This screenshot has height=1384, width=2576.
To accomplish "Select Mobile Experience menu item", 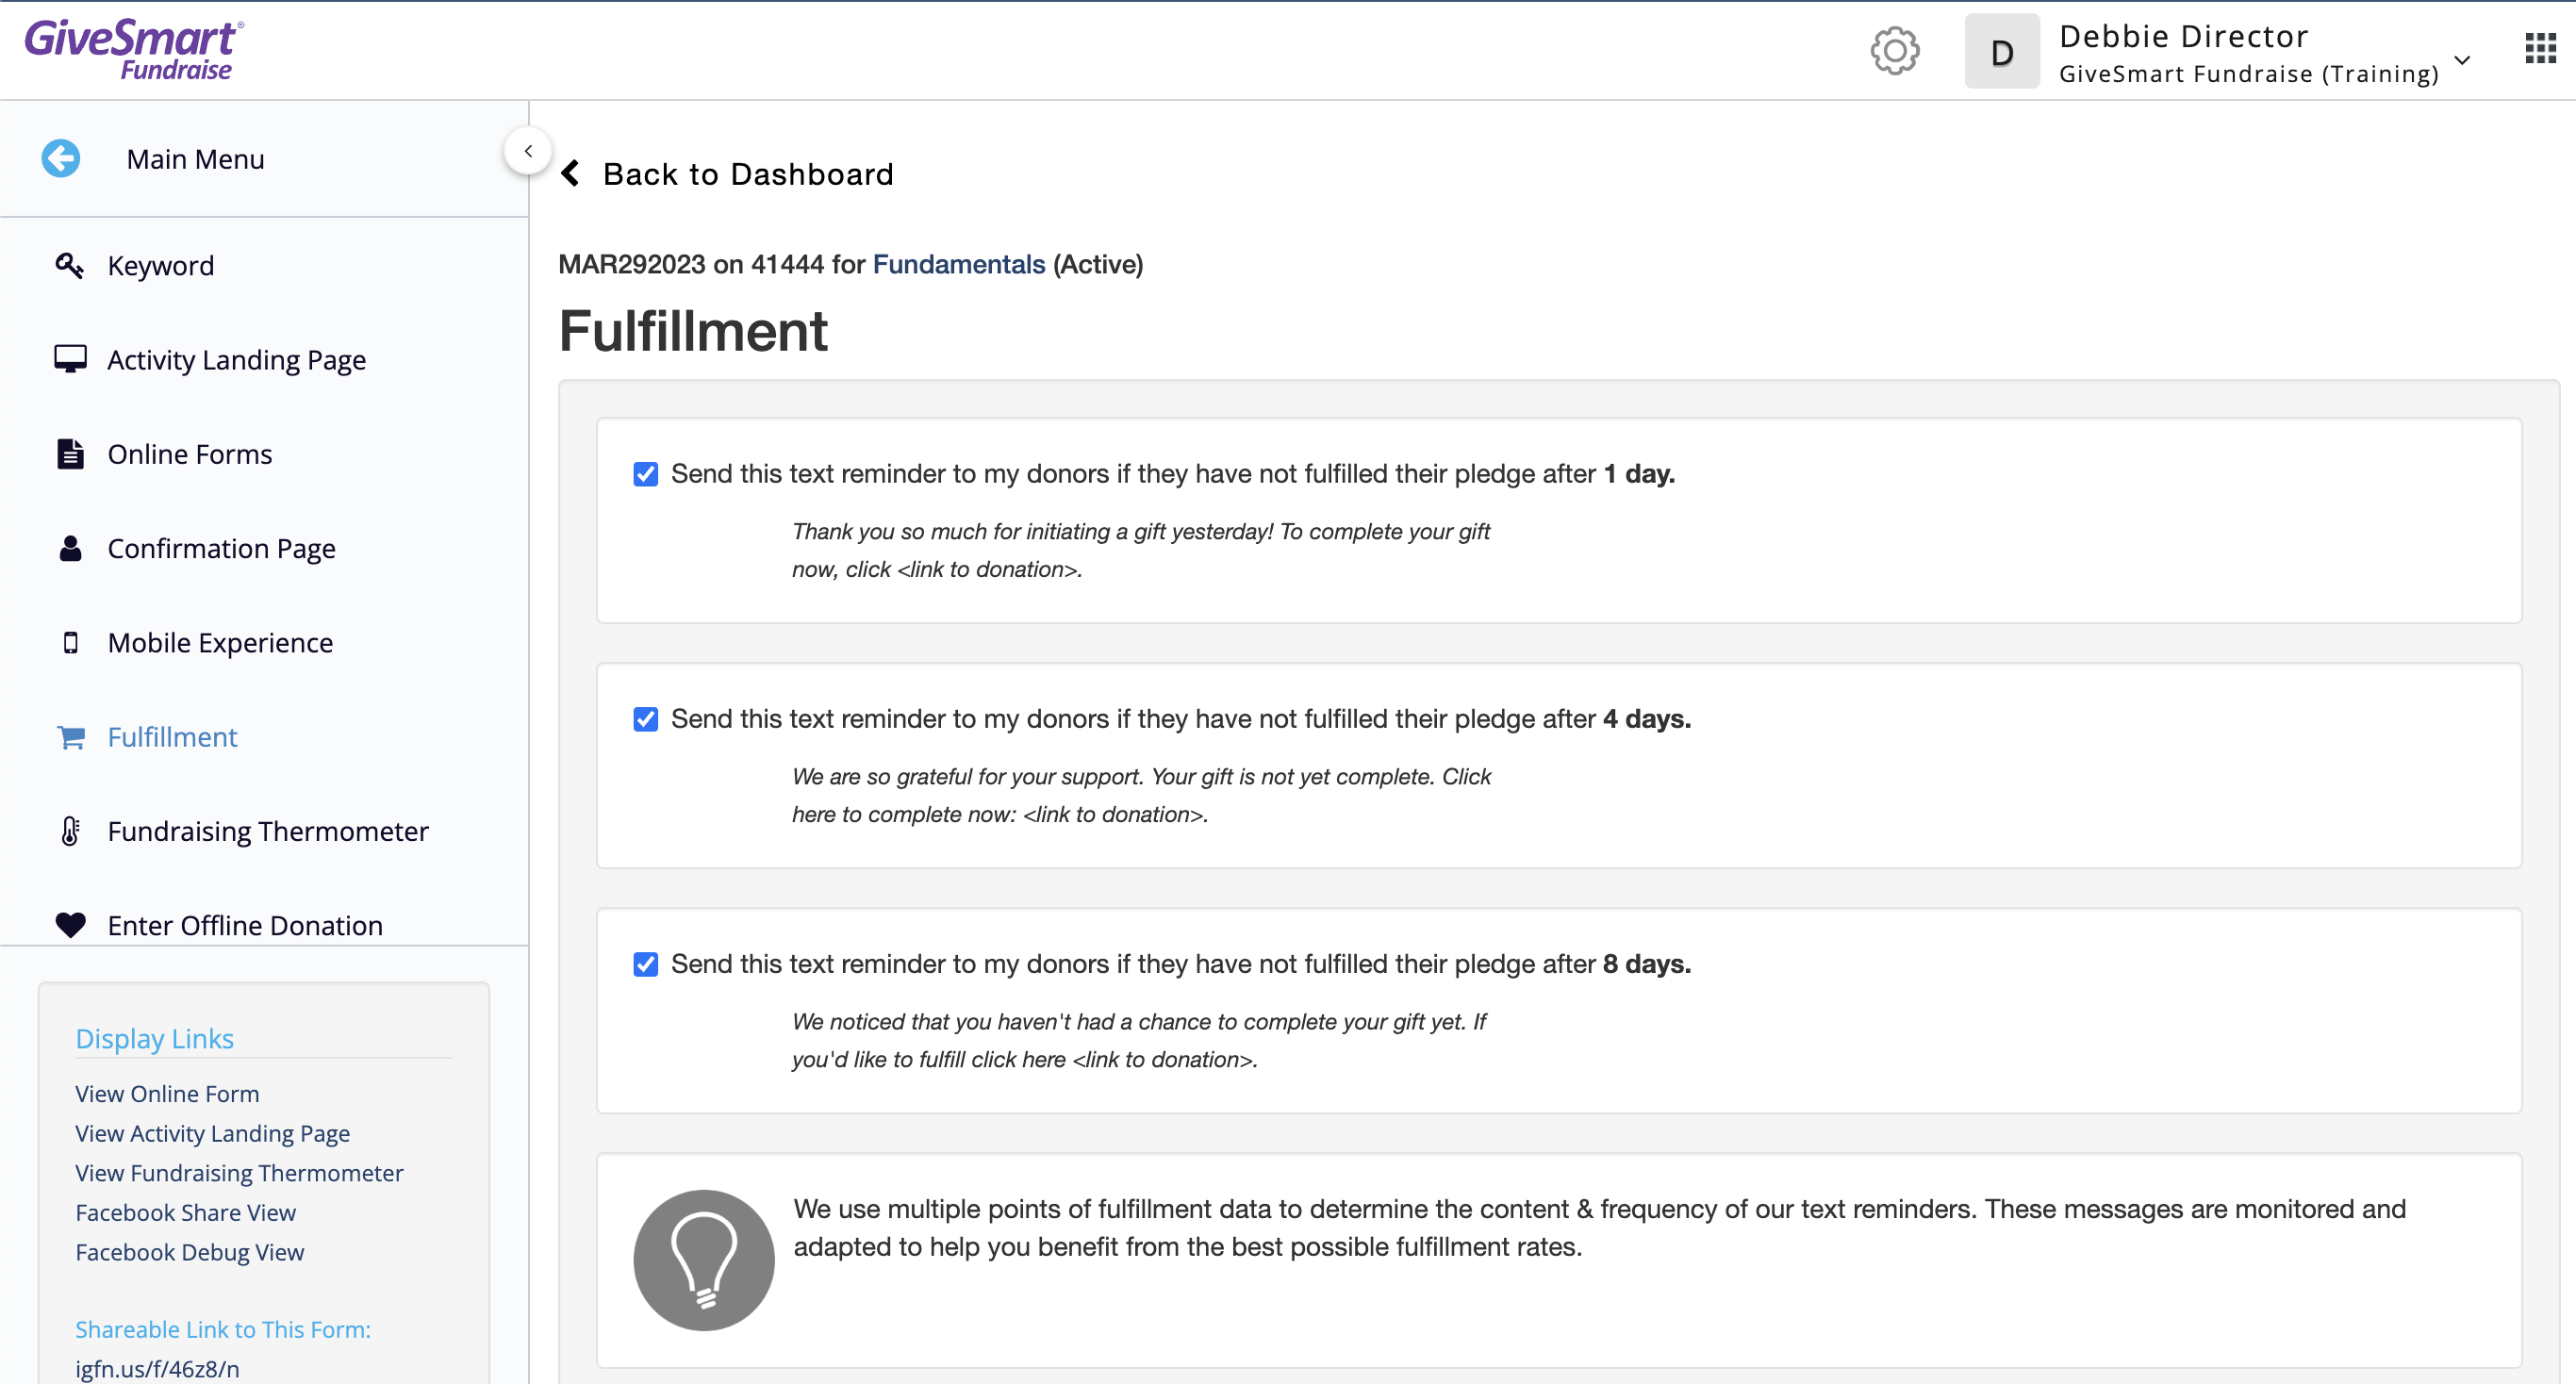I will [220, 642].
